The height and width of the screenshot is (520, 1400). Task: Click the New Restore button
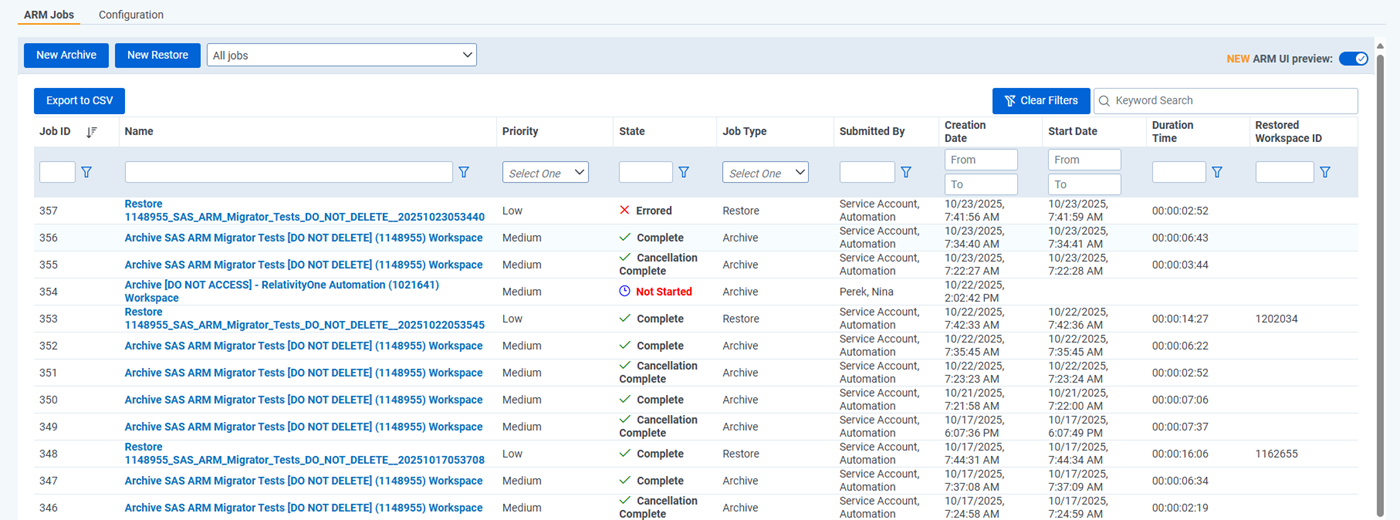(x=158, y=56)
